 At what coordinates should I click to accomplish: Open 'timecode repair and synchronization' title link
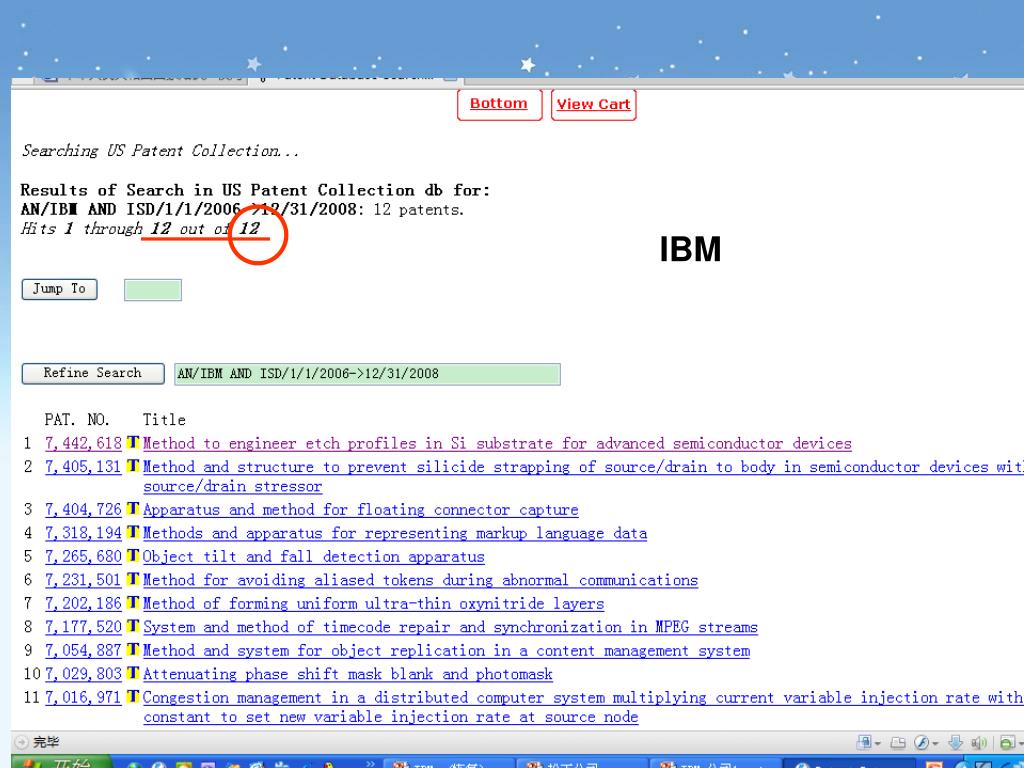tap(450, 628)
